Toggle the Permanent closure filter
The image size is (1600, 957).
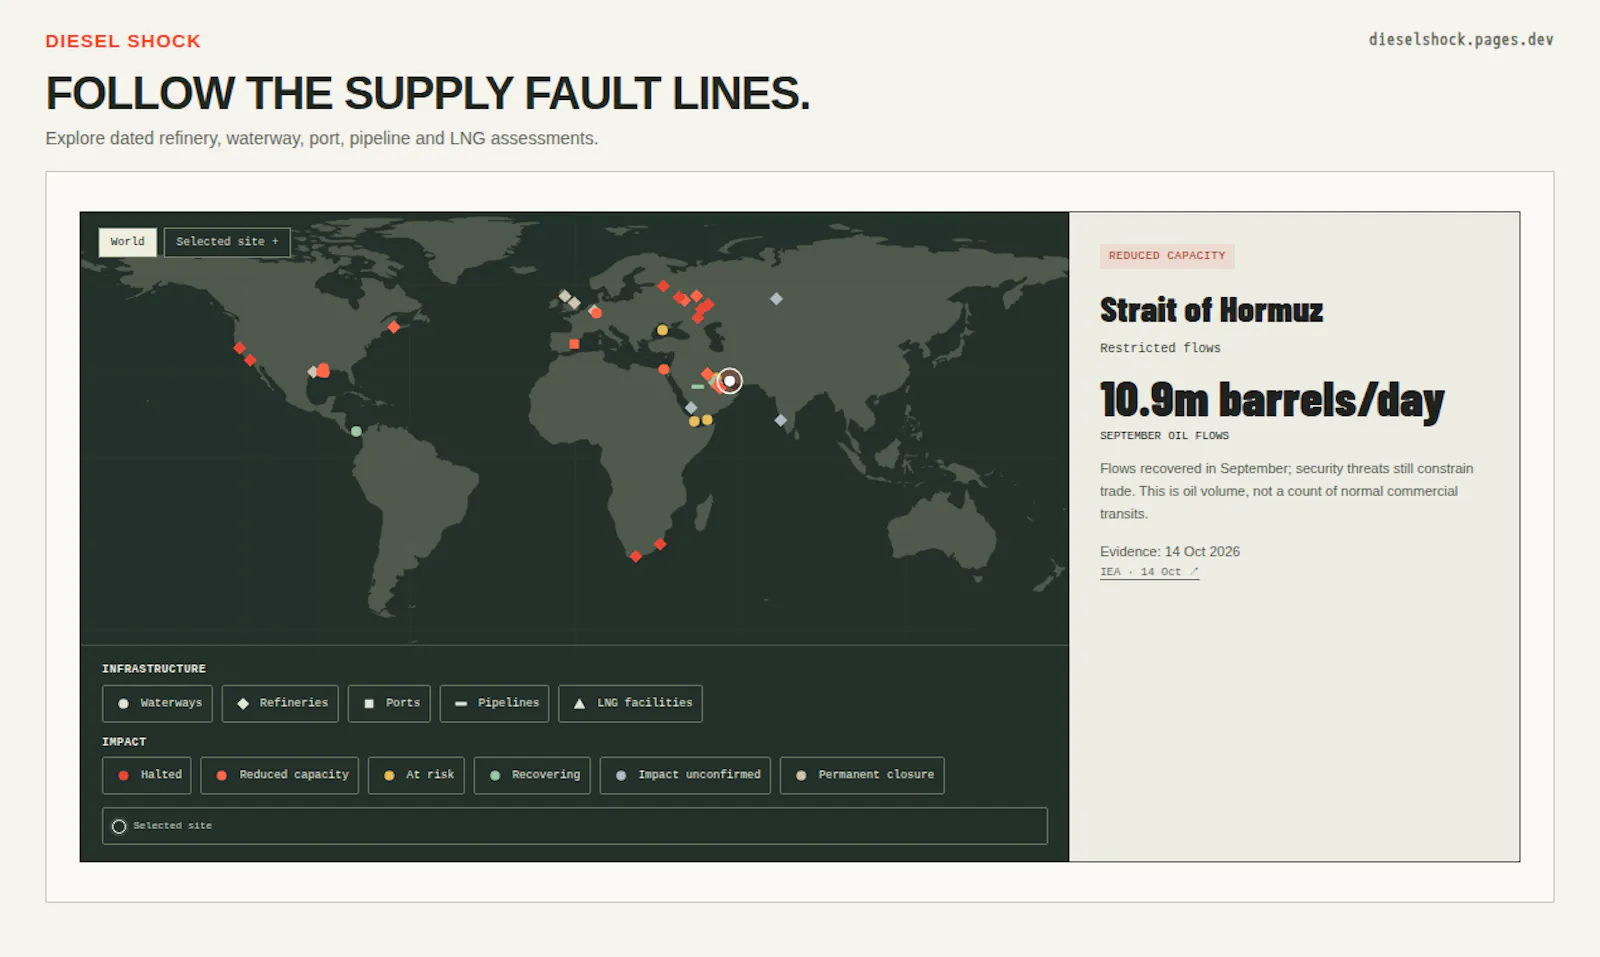tap(862, 775)
